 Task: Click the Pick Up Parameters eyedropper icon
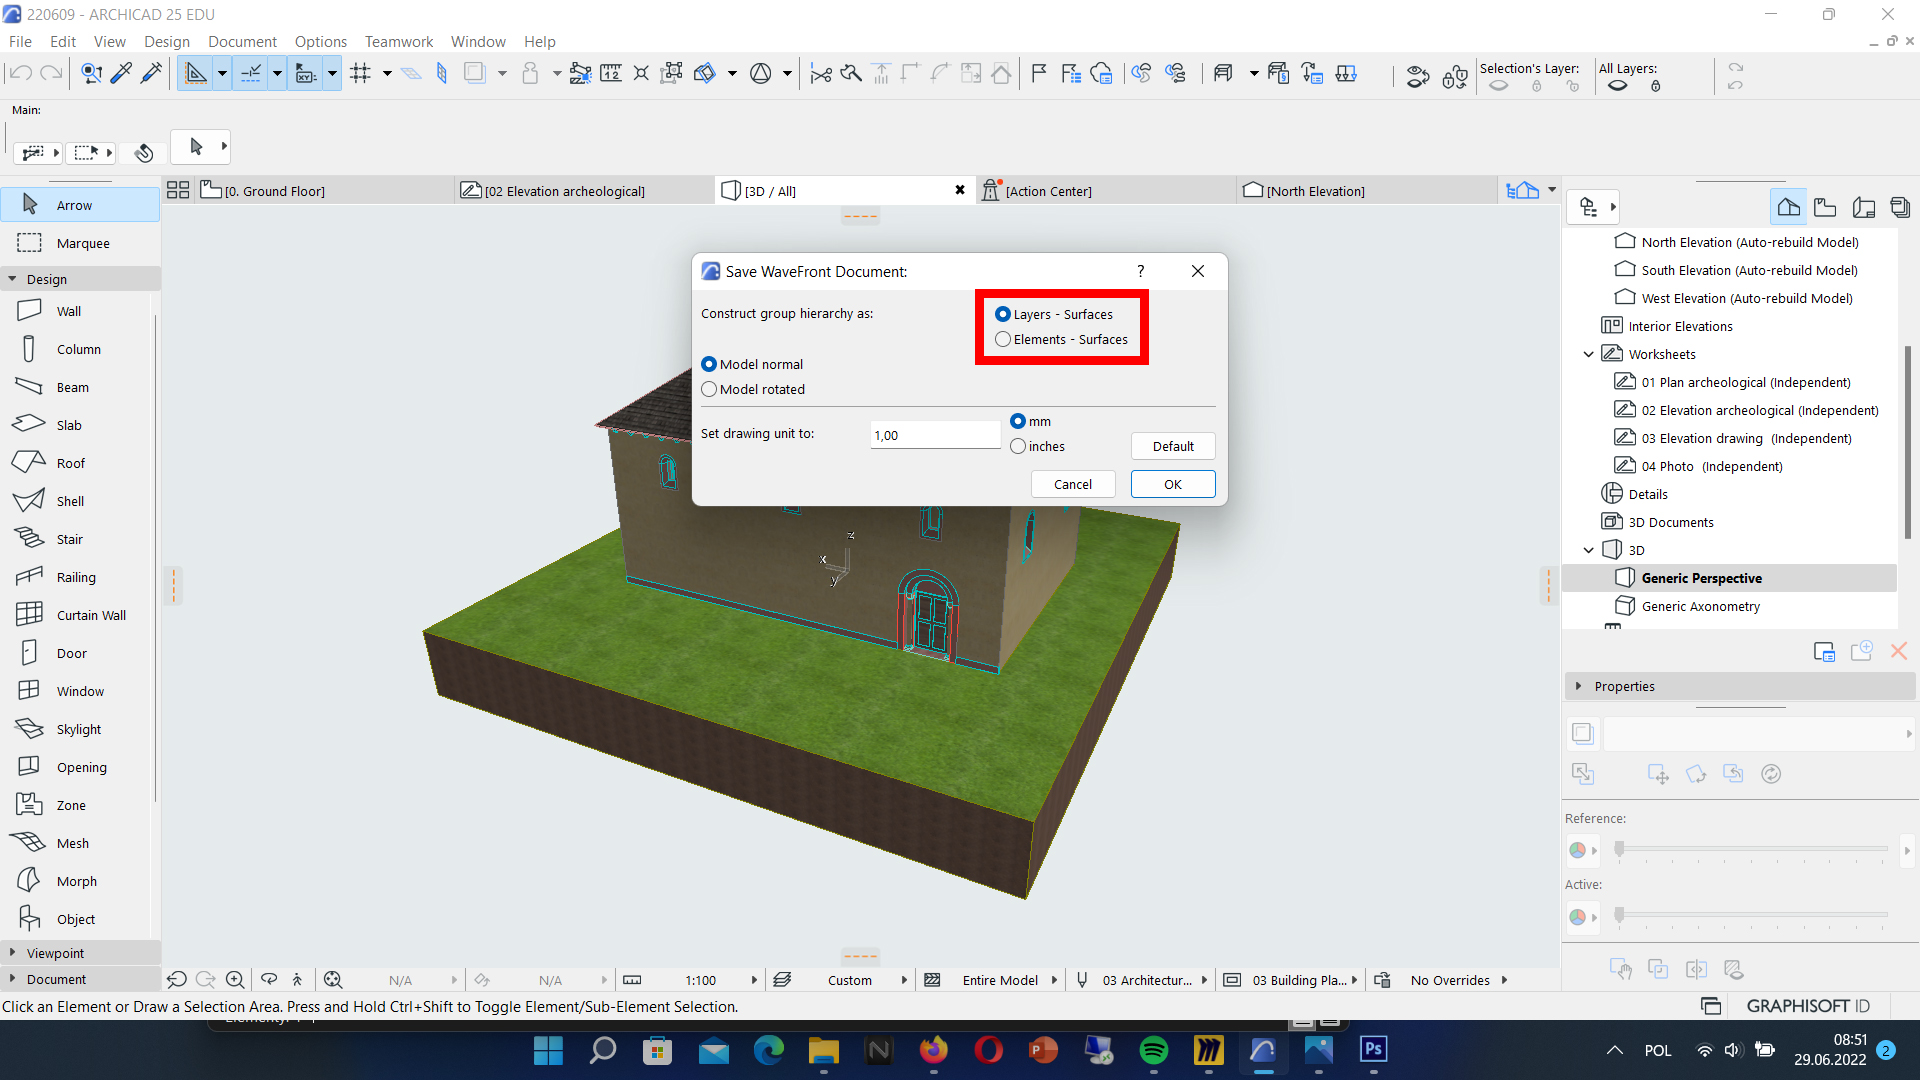122,73
